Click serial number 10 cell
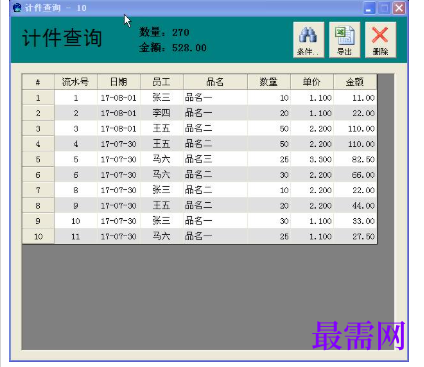 tap(76, 221)
